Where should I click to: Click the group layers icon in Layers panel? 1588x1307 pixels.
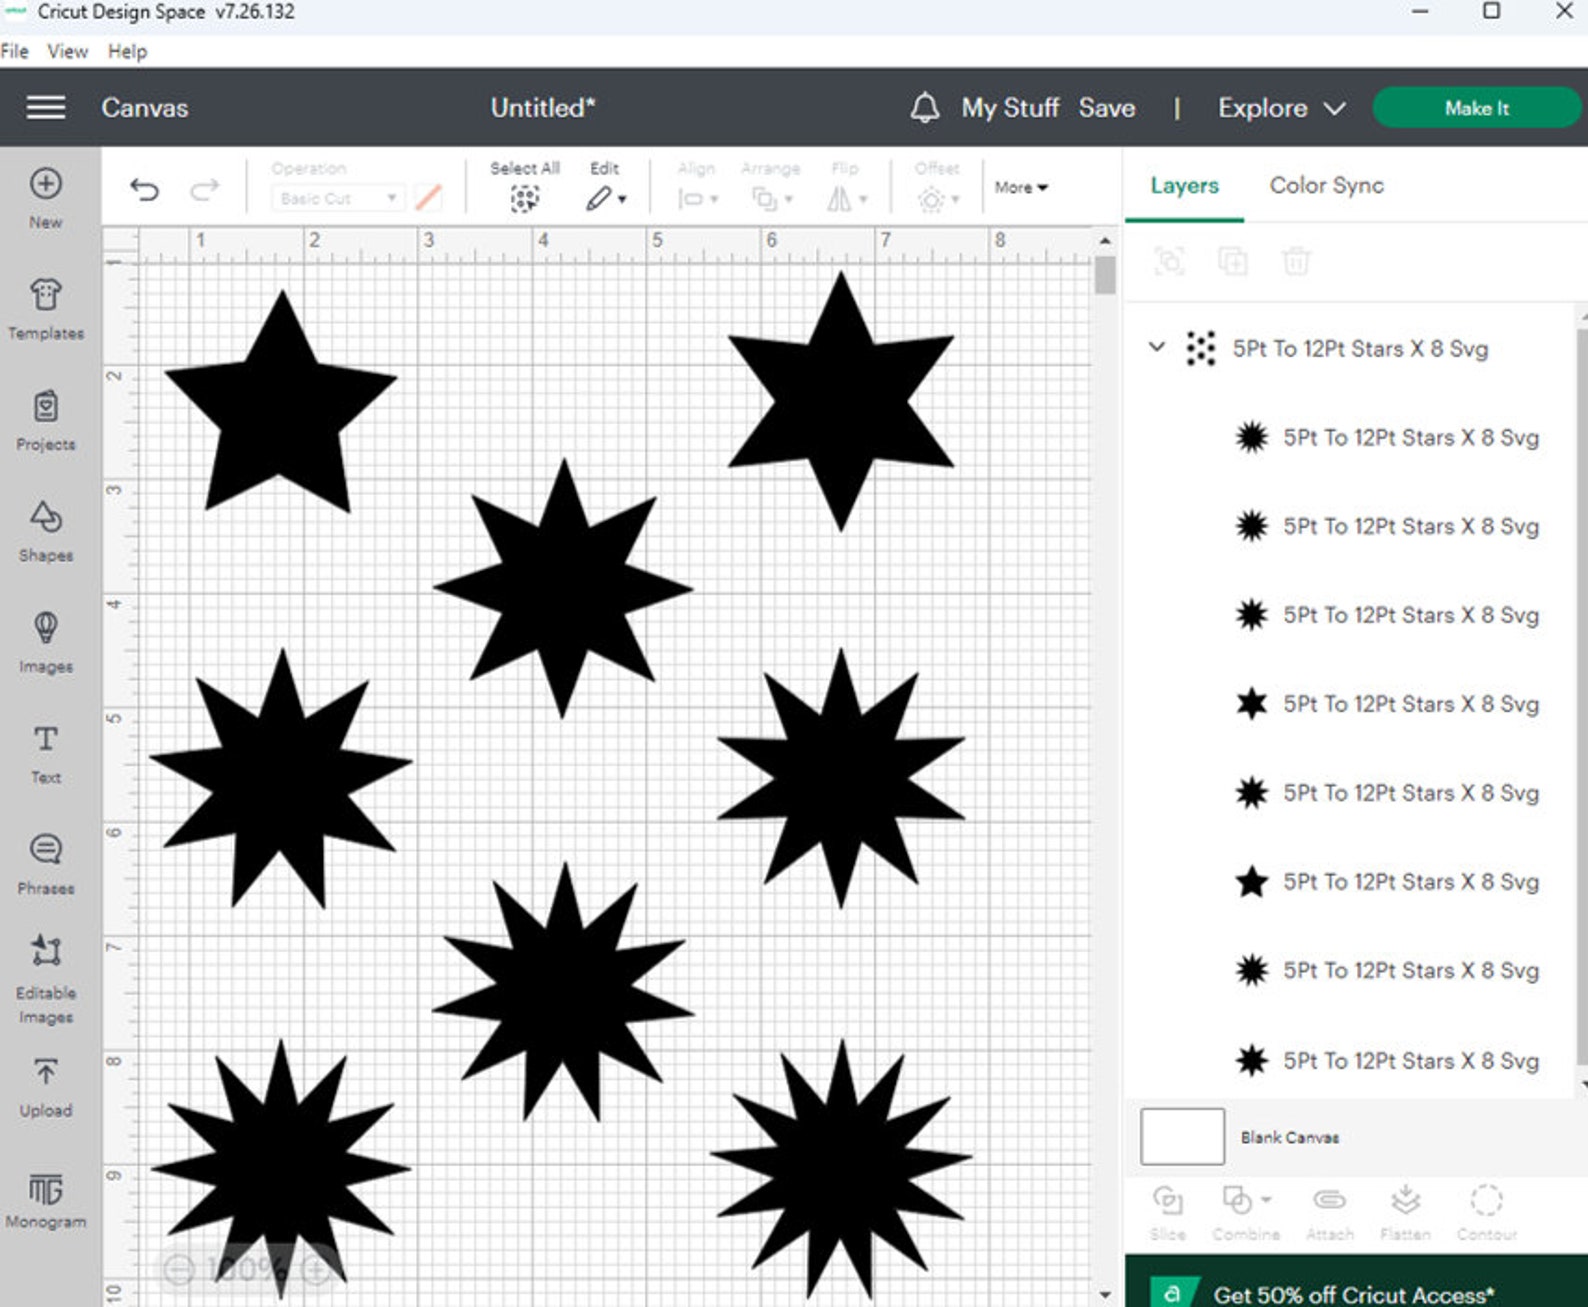coord(1169,261)
